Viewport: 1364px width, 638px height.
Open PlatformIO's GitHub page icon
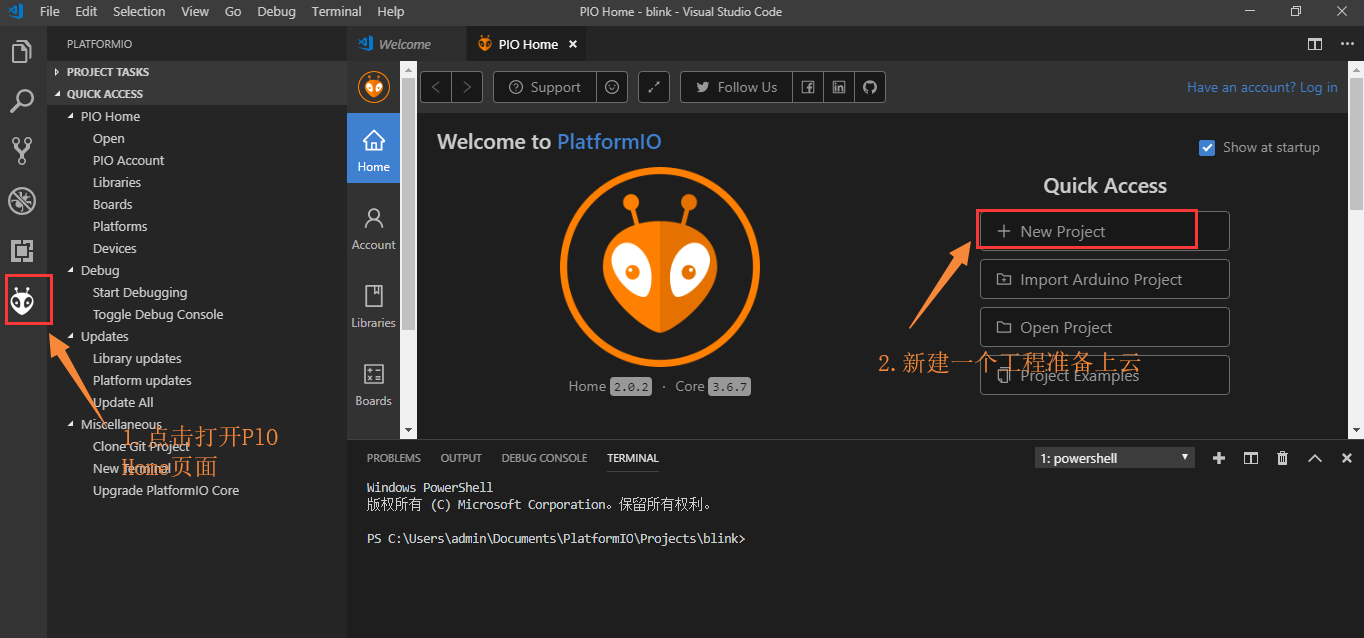(869, 87)
